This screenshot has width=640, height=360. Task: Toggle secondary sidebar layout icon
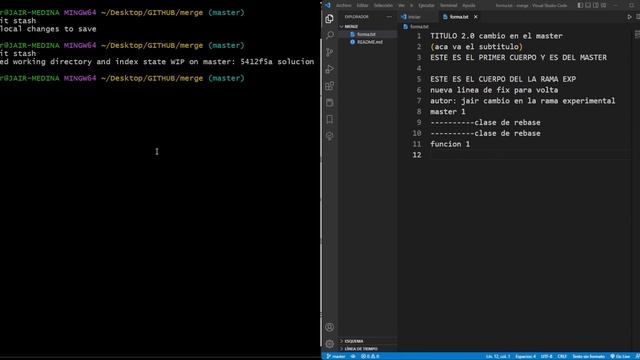coord(596,5)
